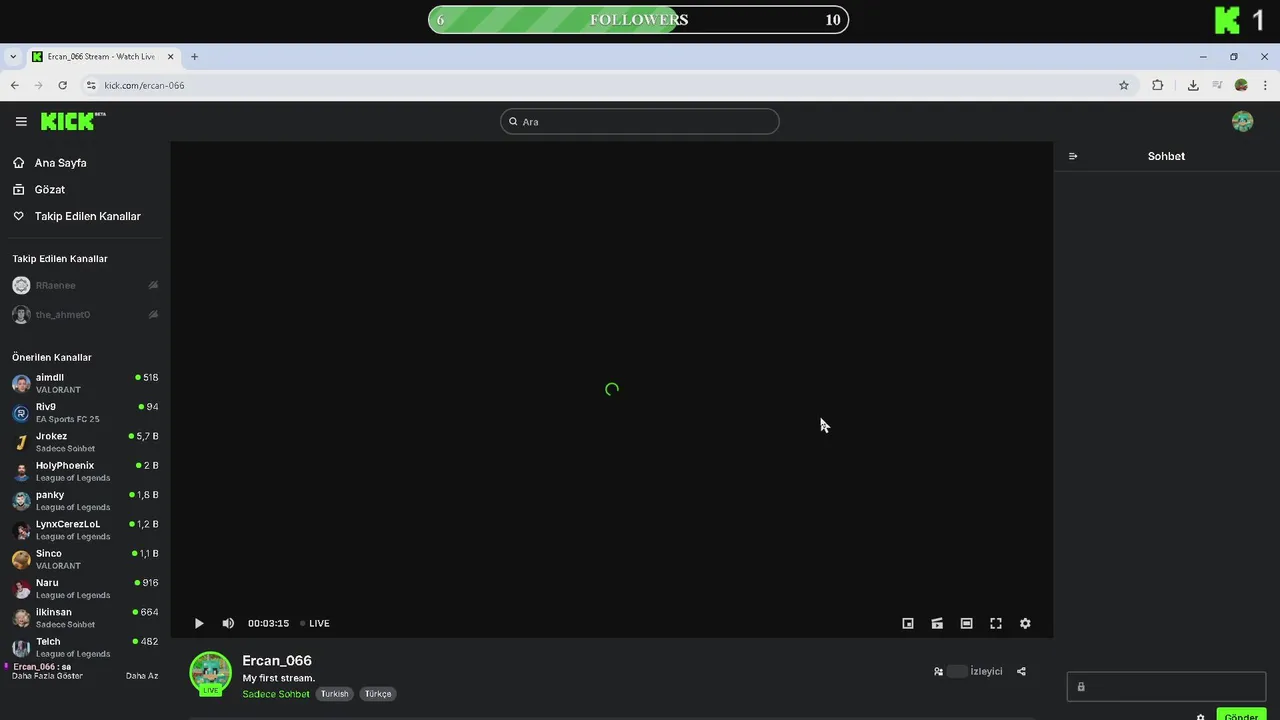Enter fullscreen mode
Screen dimensions: 1280x720
click(996, 623)
